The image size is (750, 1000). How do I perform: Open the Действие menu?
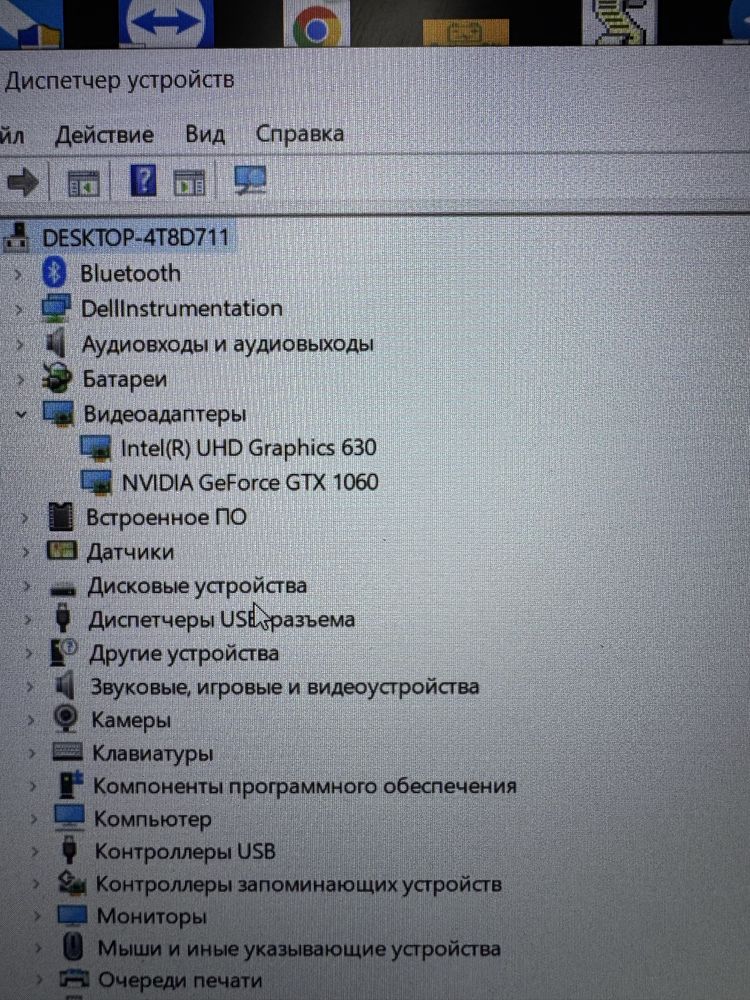point(104,135)
